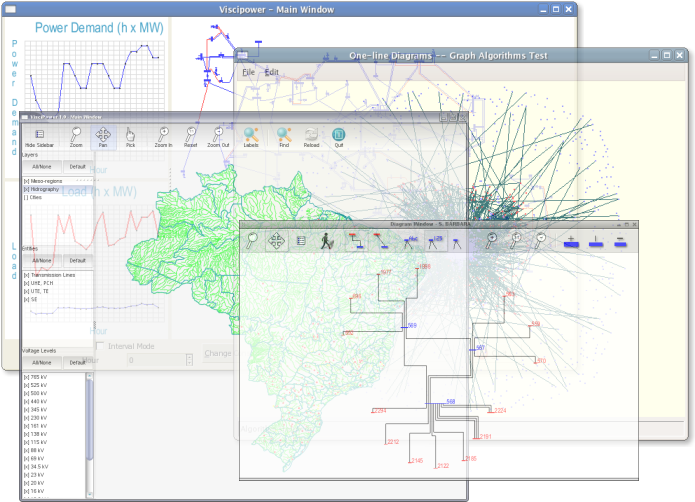Click node label 2191 in diagram
Screen dimensions: 695x502
[485, 437]
